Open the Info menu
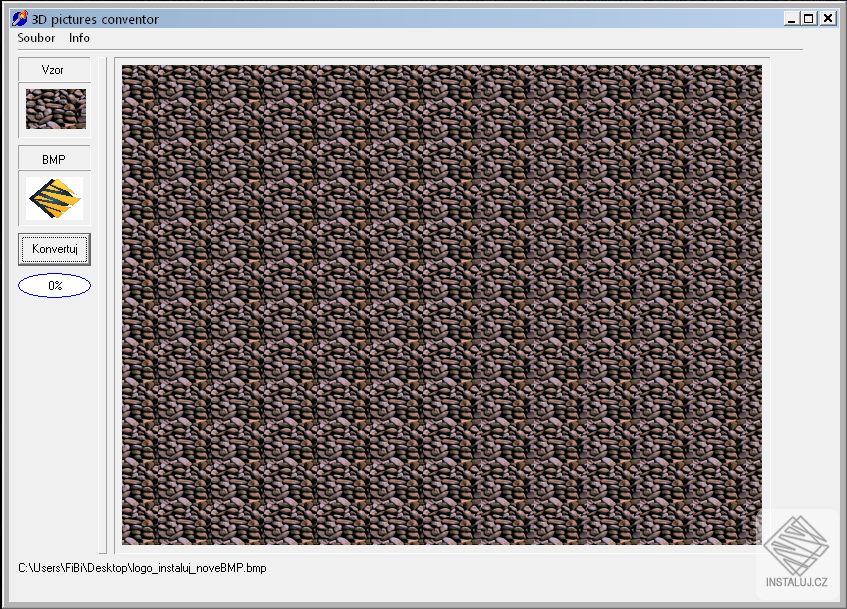 tap(79, 38)
